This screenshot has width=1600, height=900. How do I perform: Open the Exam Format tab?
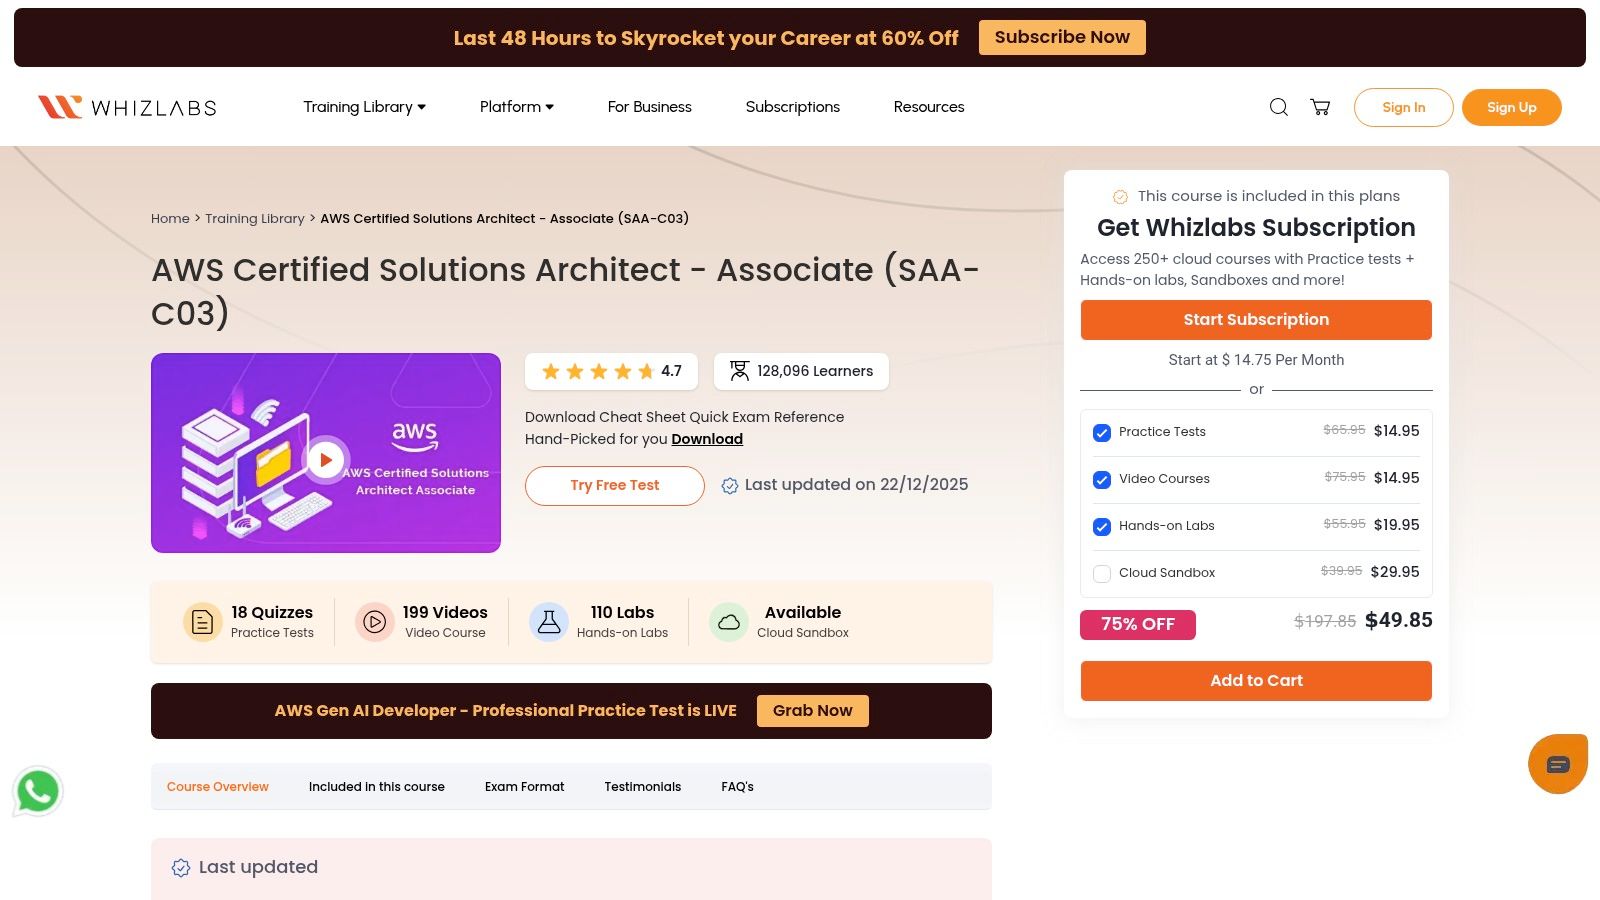[x=525, y=787]
